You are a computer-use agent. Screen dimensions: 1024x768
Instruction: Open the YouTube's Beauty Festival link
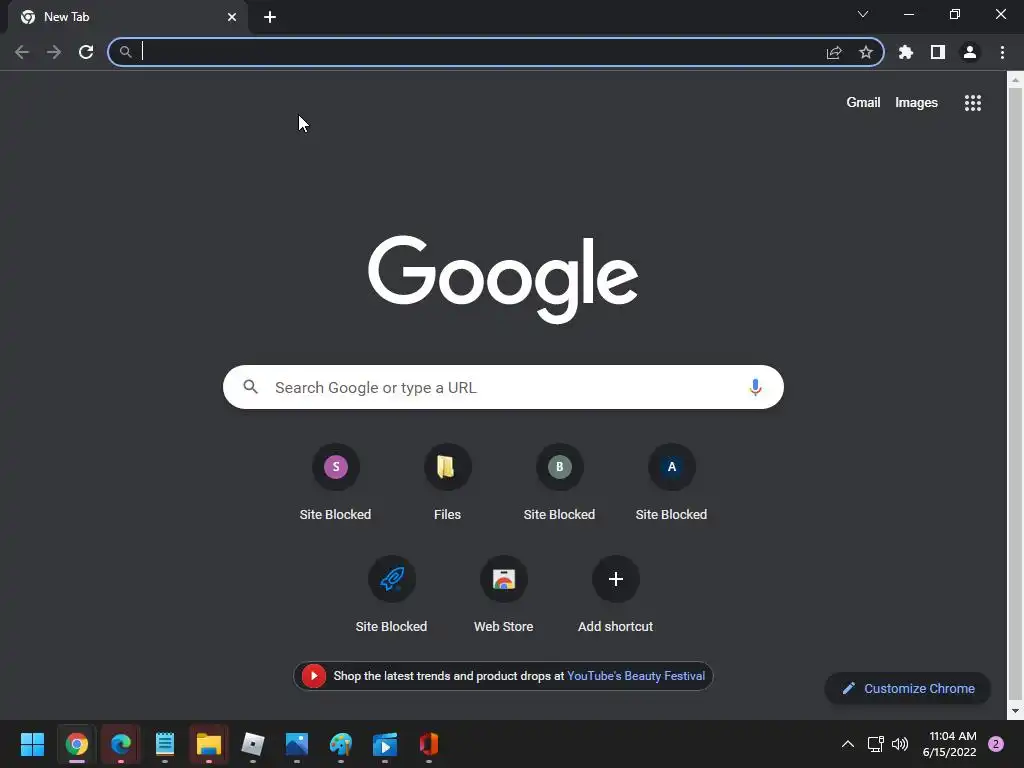[636, 676]
